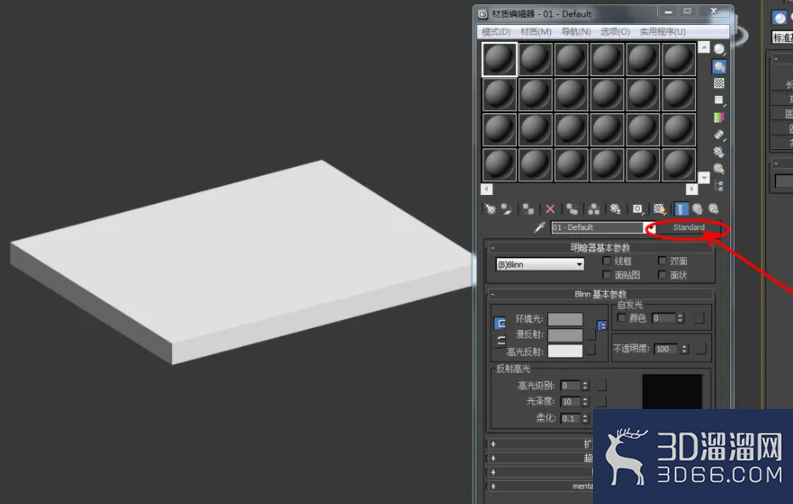Open the material name dropdown arrow

click(x=649, y=228)
